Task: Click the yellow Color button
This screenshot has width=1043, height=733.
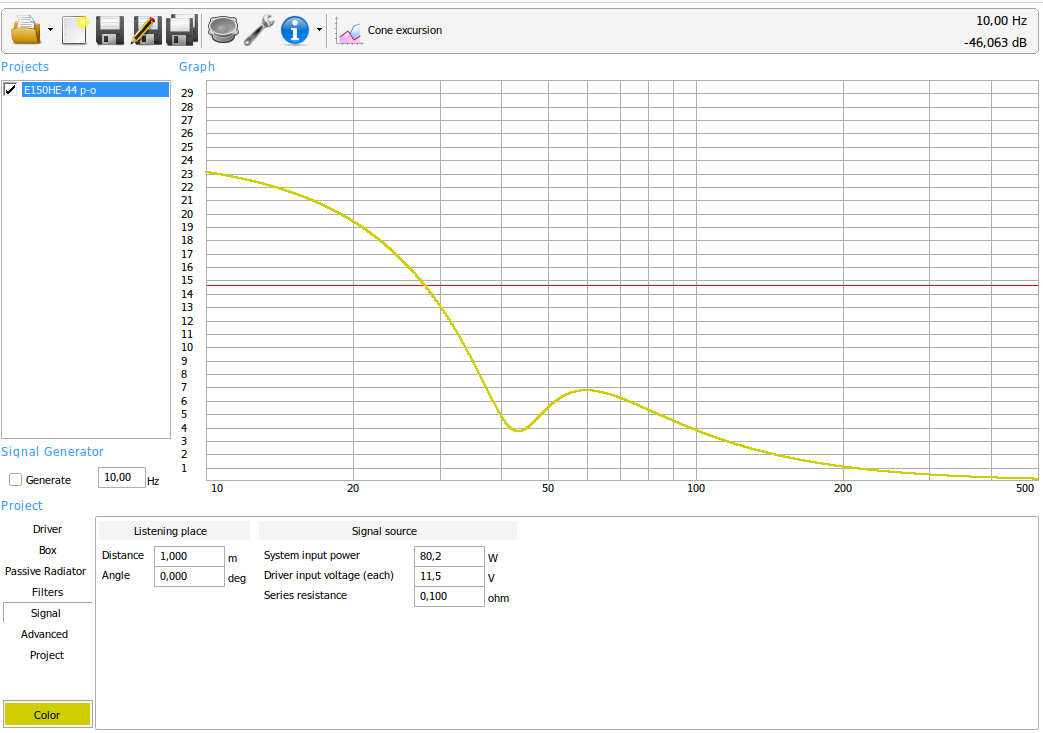Action: tap(47, 714)
